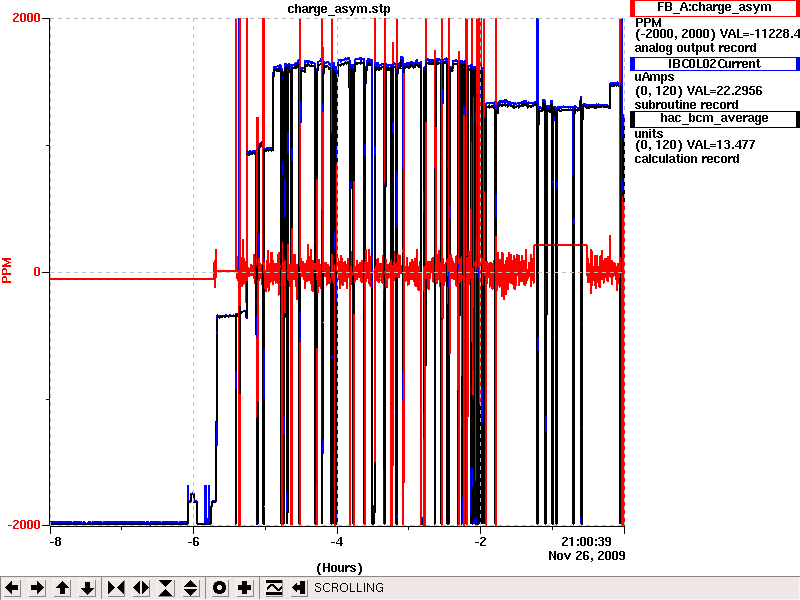Click the uAmps unit label

654,77
